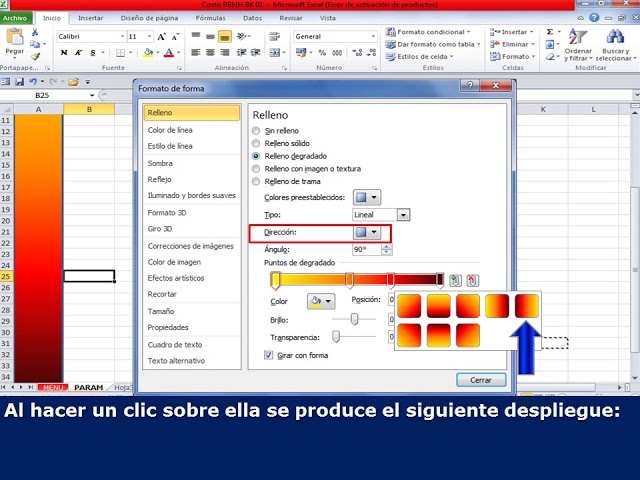Open the Tipo Lineal dropdown
This screenshot has width=640, height=480.
(x=381, y=215)
